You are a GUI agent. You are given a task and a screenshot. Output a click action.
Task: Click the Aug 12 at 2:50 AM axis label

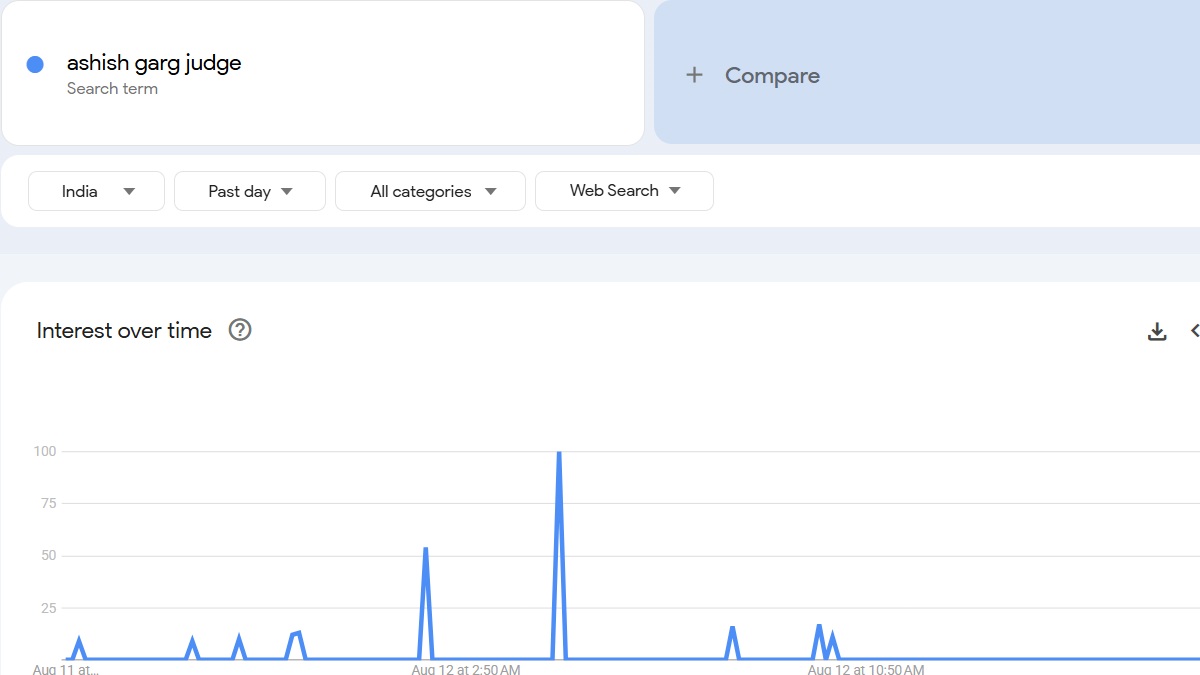click(465, 669)
